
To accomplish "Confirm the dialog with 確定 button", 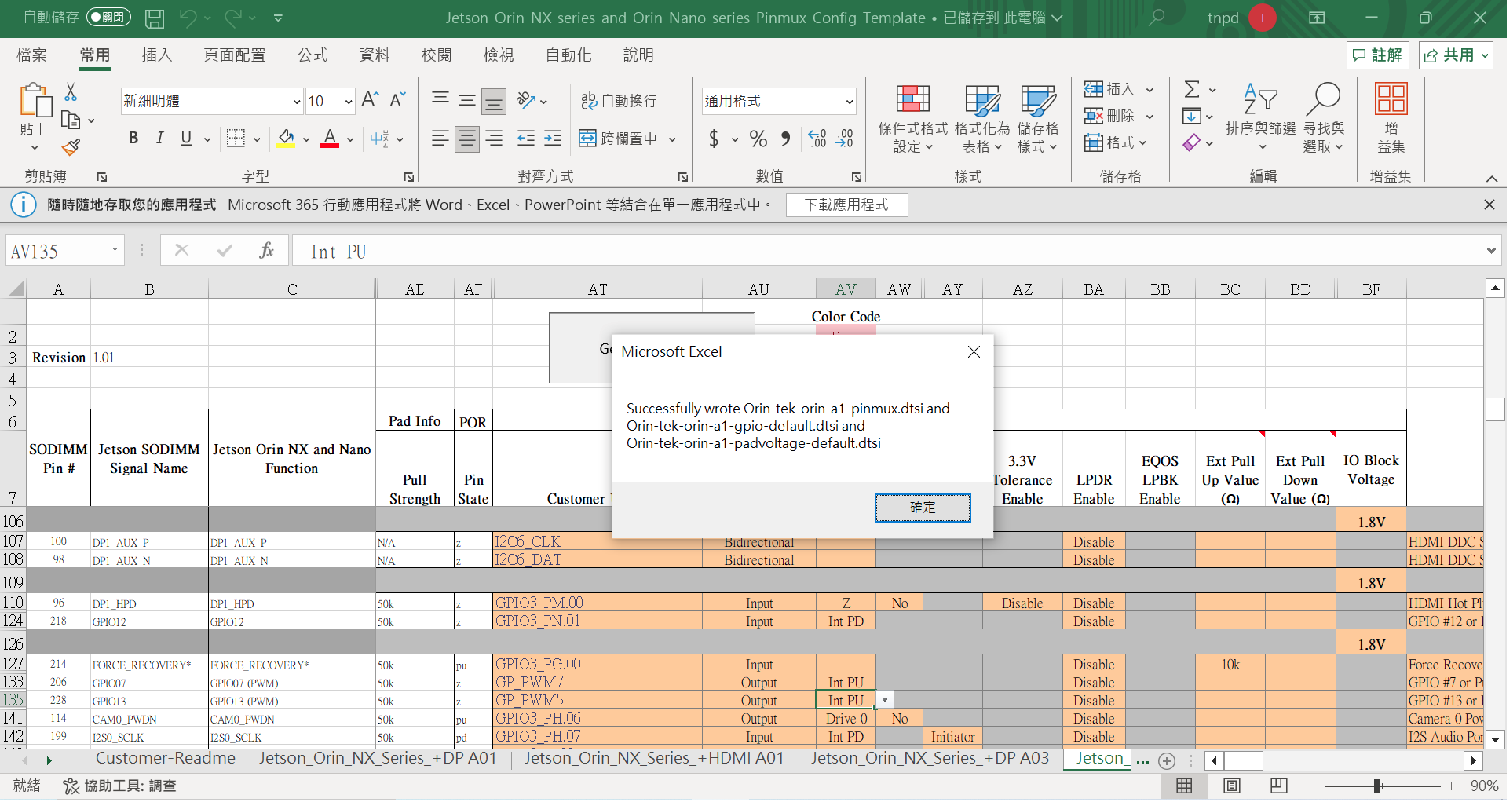I will pyautogui.click(x=922, y=508).
